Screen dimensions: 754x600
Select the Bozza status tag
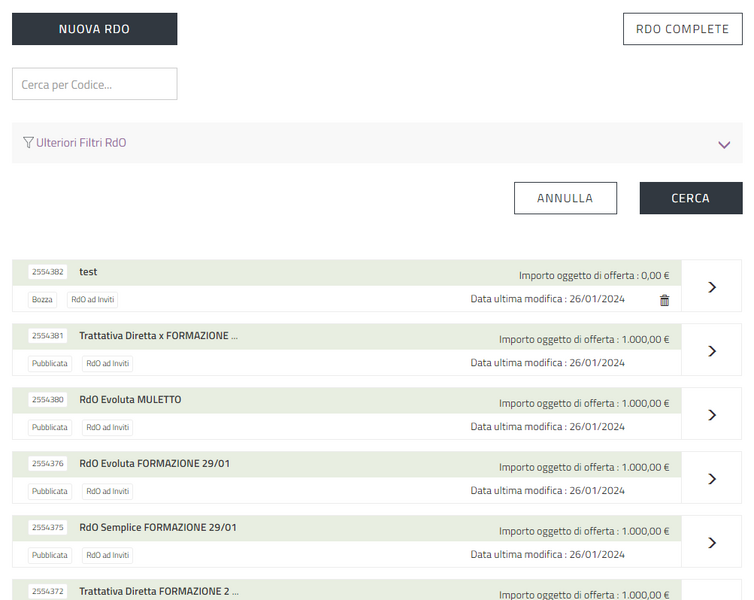pyautogui.click(x=43, y=300)
